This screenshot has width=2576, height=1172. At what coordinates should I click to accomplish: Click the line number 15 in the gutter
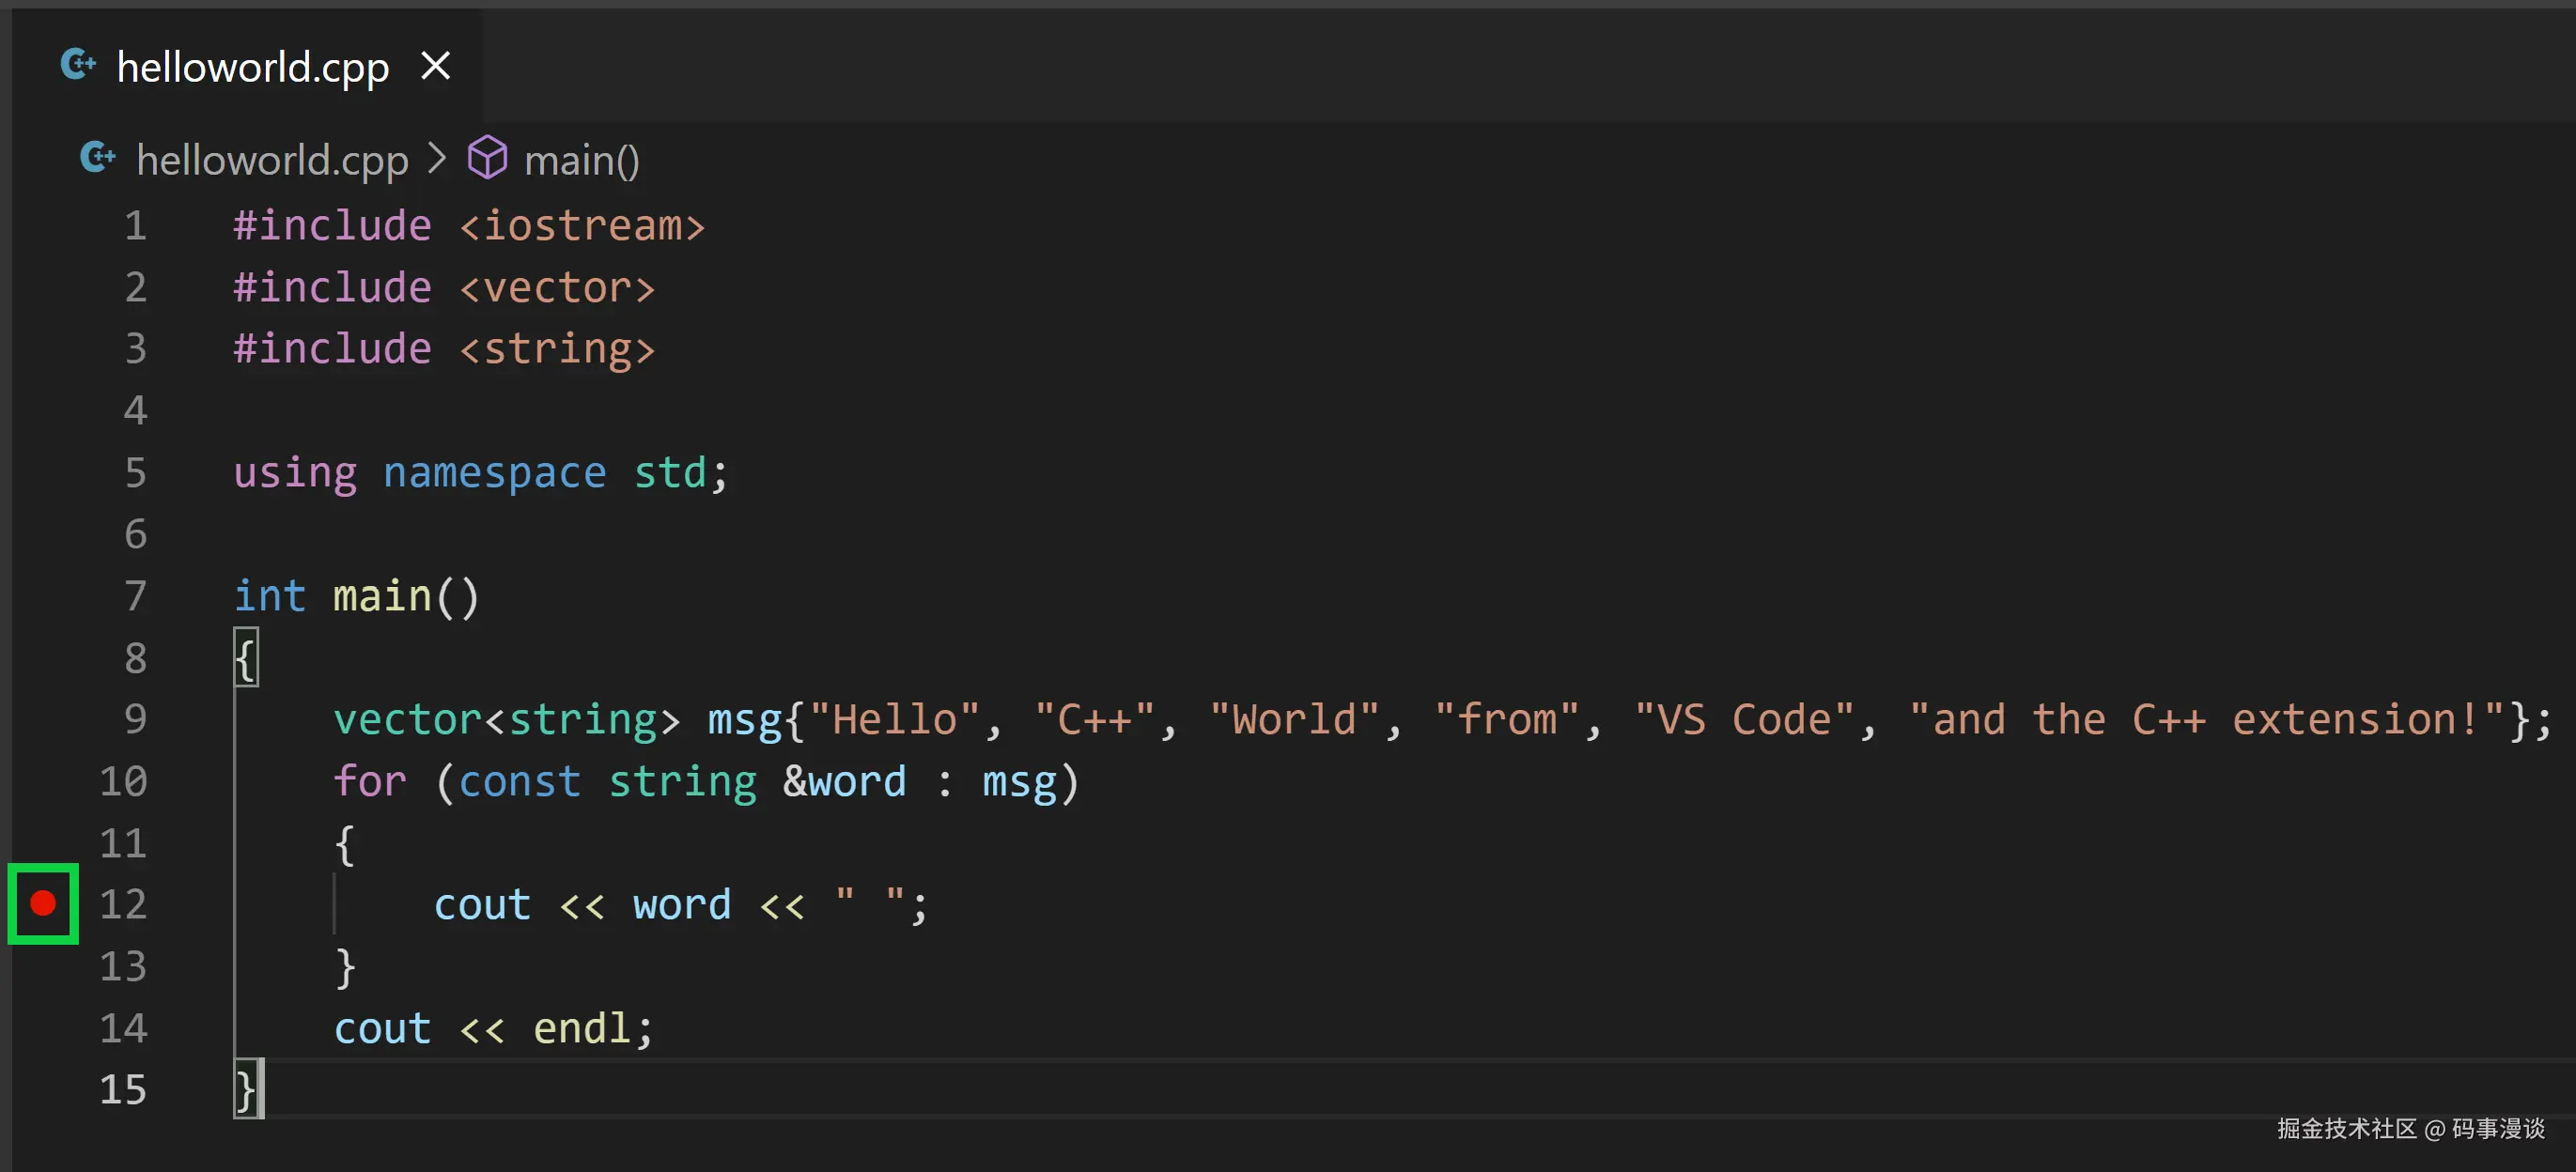pyautogui.click(x=122, y=1089)
